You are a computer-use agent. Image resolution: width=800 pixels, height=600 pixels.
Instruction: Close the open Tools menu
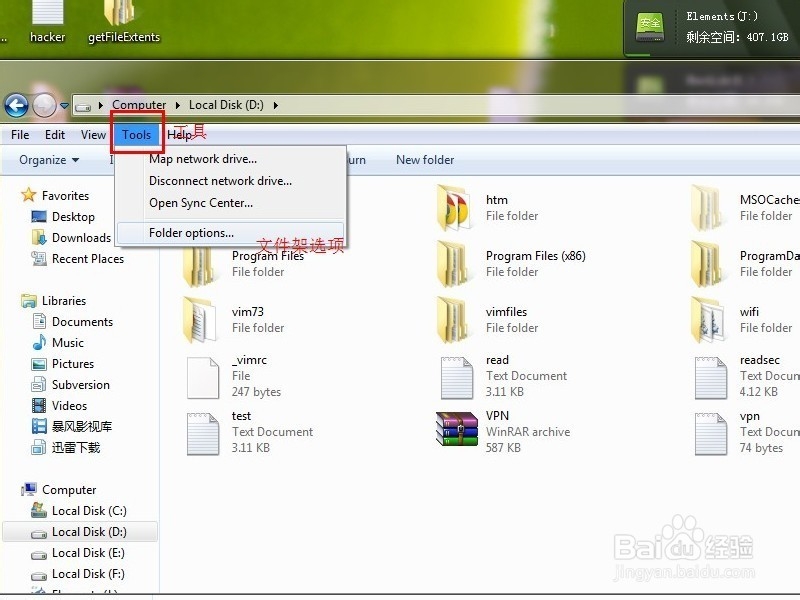pyautogui.click(x=136, y=135)
